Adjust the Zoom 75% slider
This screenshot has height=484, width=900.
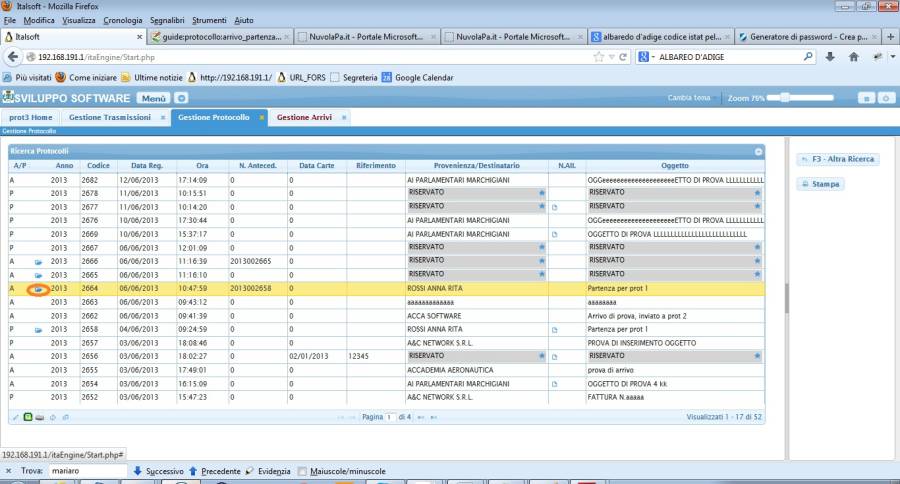[x=786, y=98]
